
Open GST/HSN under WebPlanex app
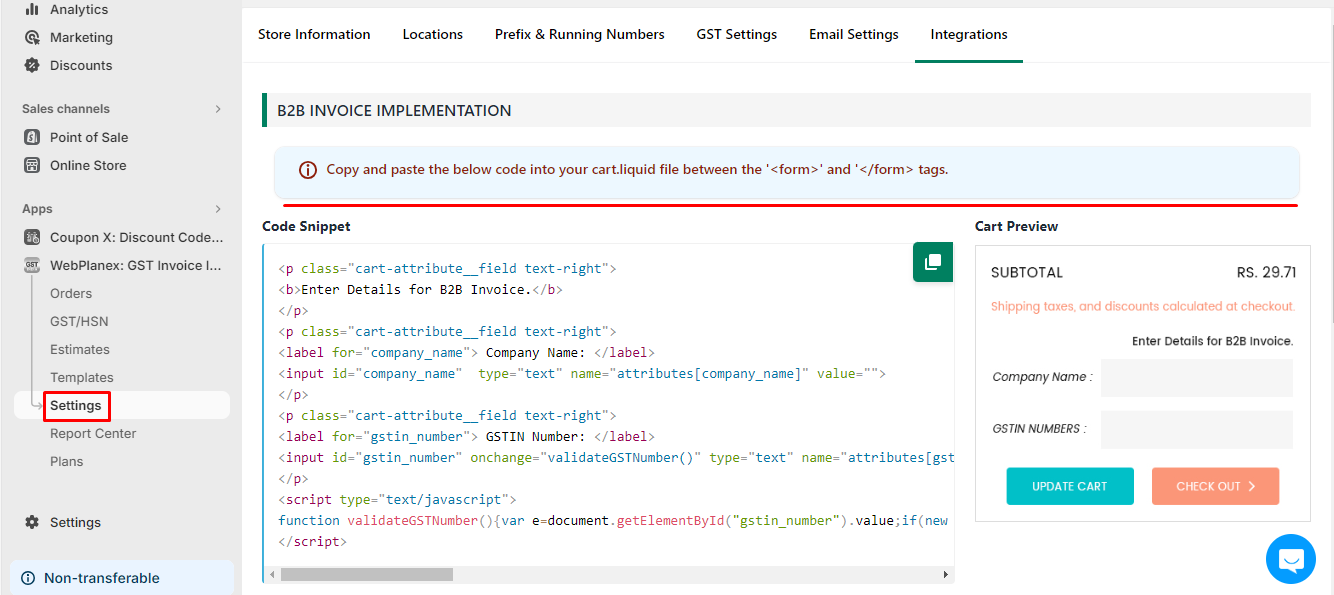[79, 321]
